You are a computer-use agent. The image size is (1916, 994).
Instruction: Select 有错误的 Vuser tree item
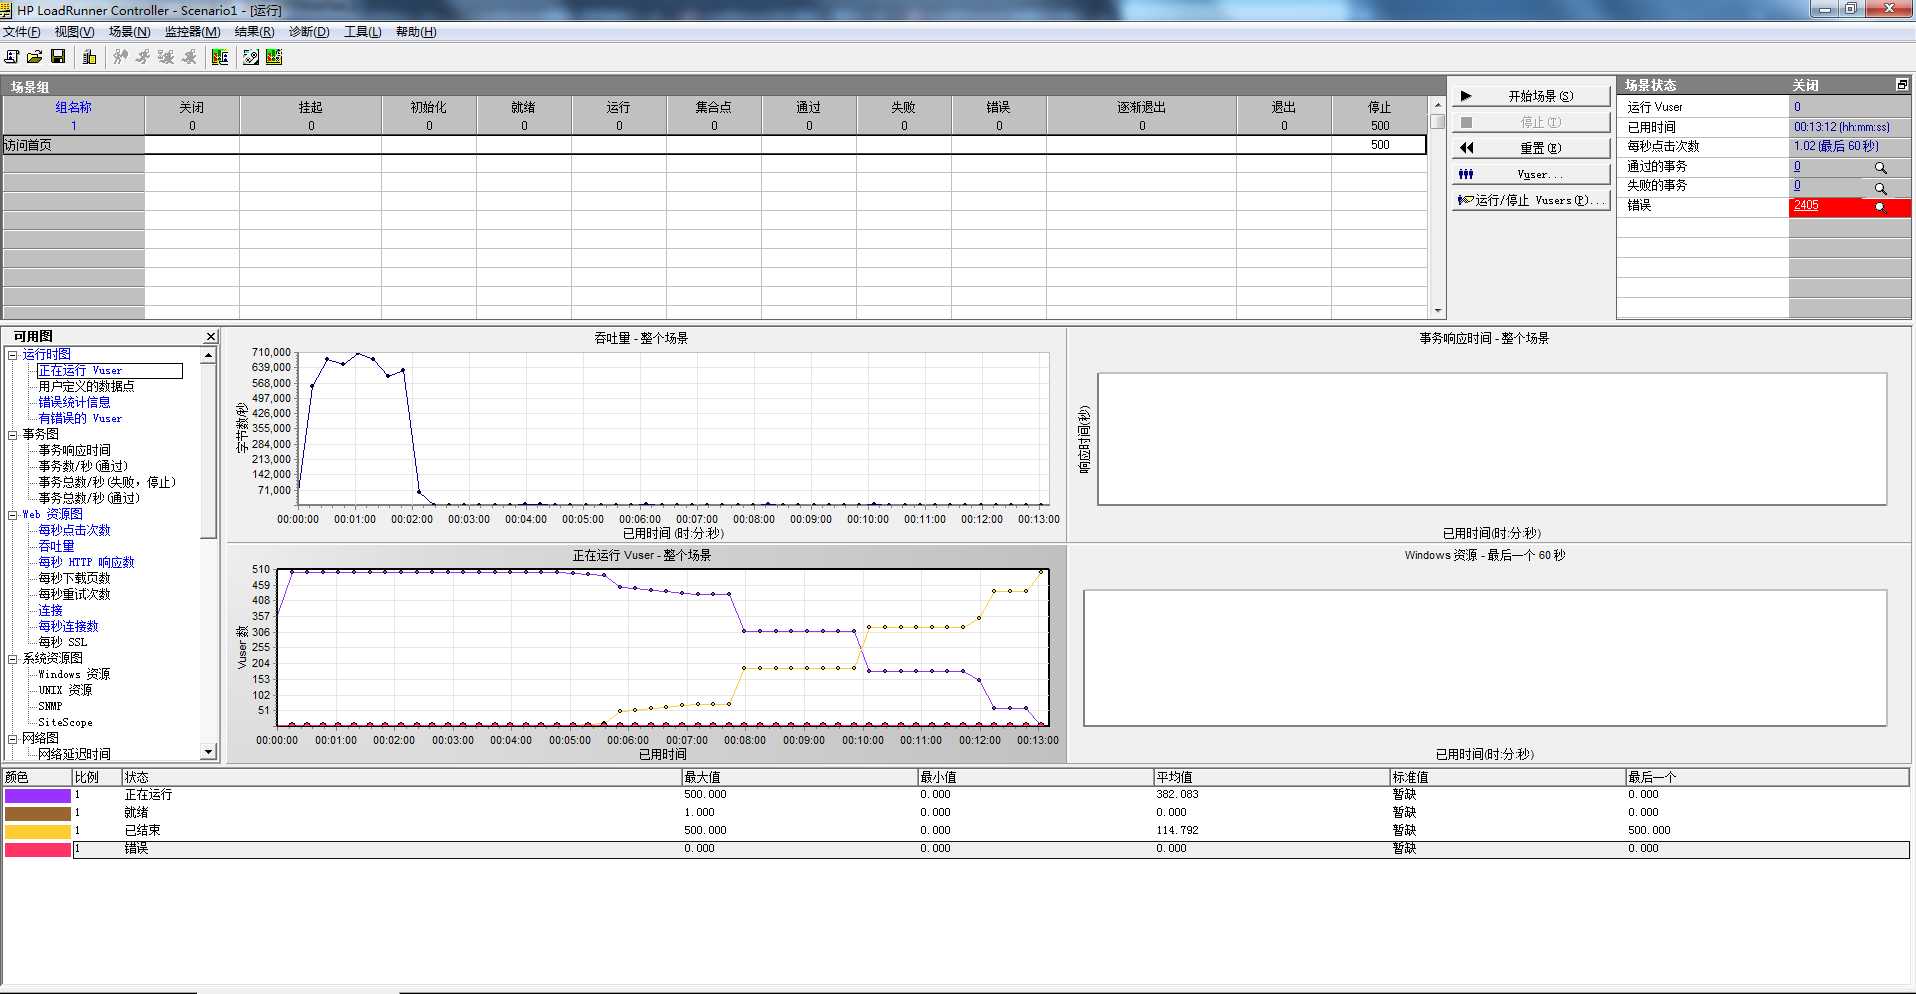[80, 419]
